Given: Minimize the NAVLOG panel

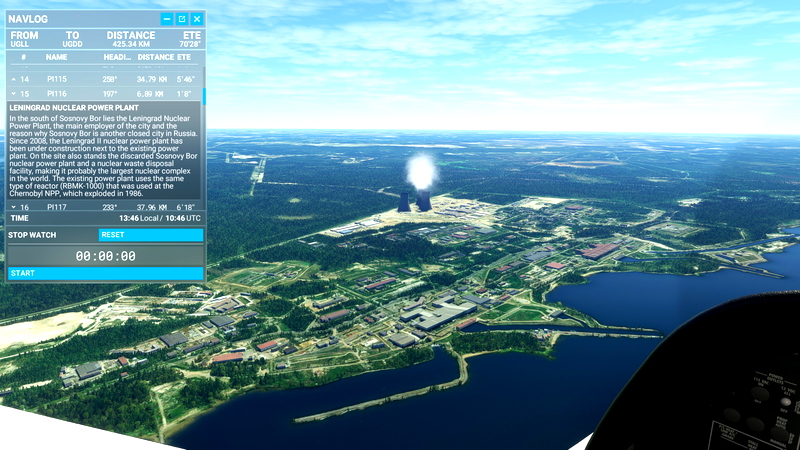Looking at the screenshot, I should pyautogui.click(x=167, y=19).
